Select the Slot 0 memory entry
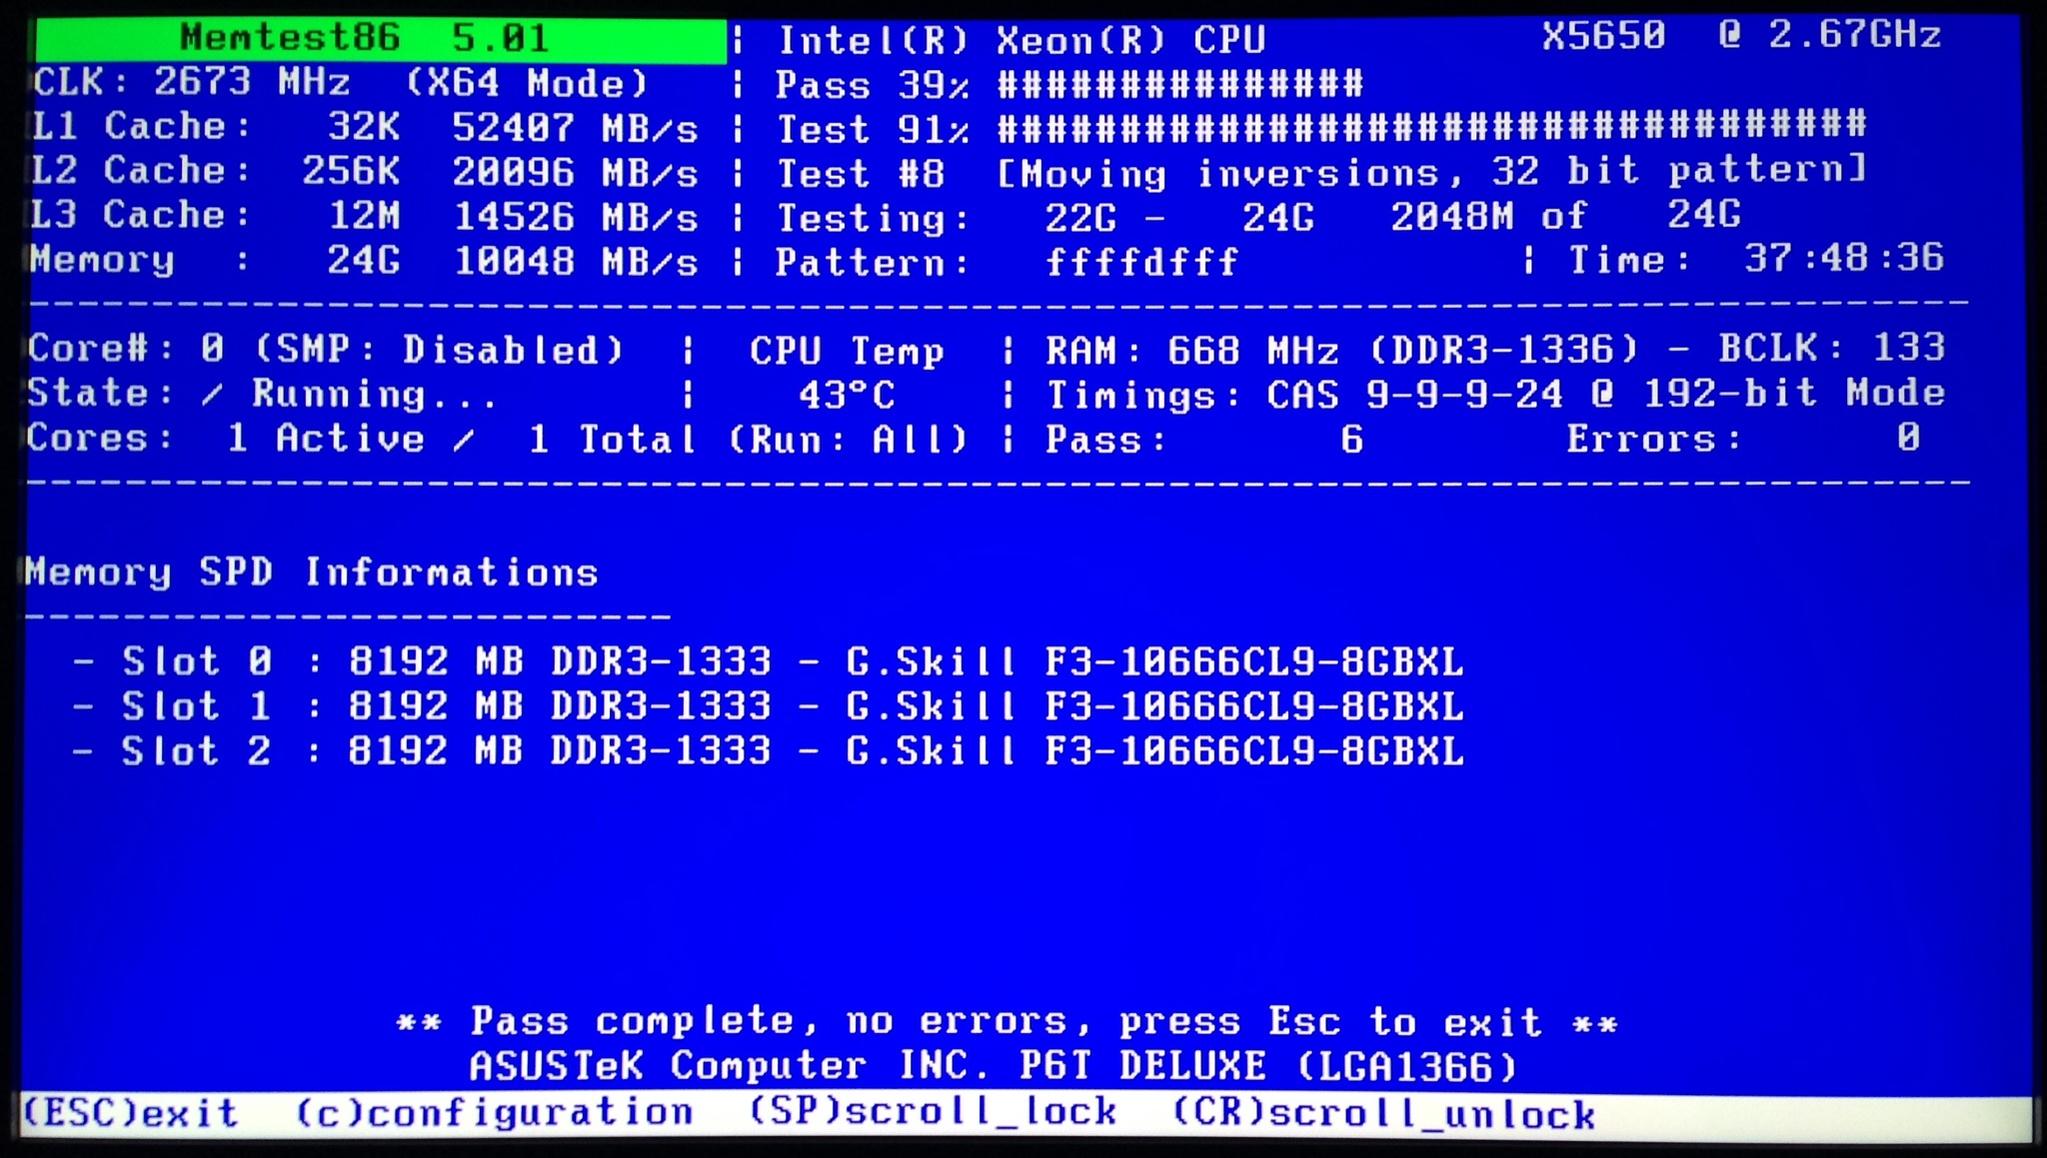 pos(768,662)
